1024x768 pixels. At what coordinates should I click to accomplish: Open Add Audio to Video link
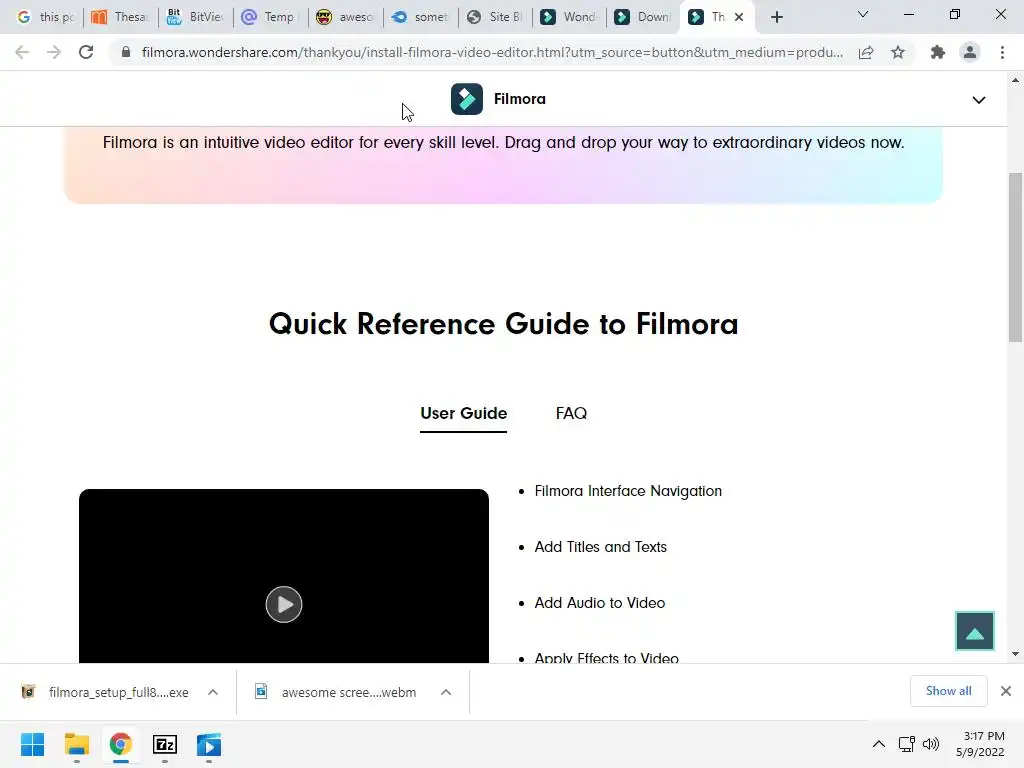600,603
